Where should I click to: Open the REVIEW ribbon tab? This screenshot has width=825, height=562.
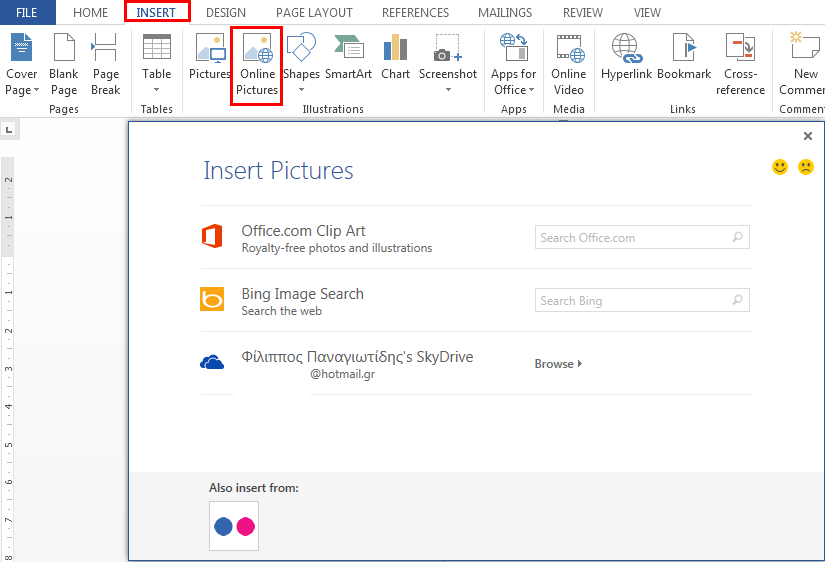(583, 13)
